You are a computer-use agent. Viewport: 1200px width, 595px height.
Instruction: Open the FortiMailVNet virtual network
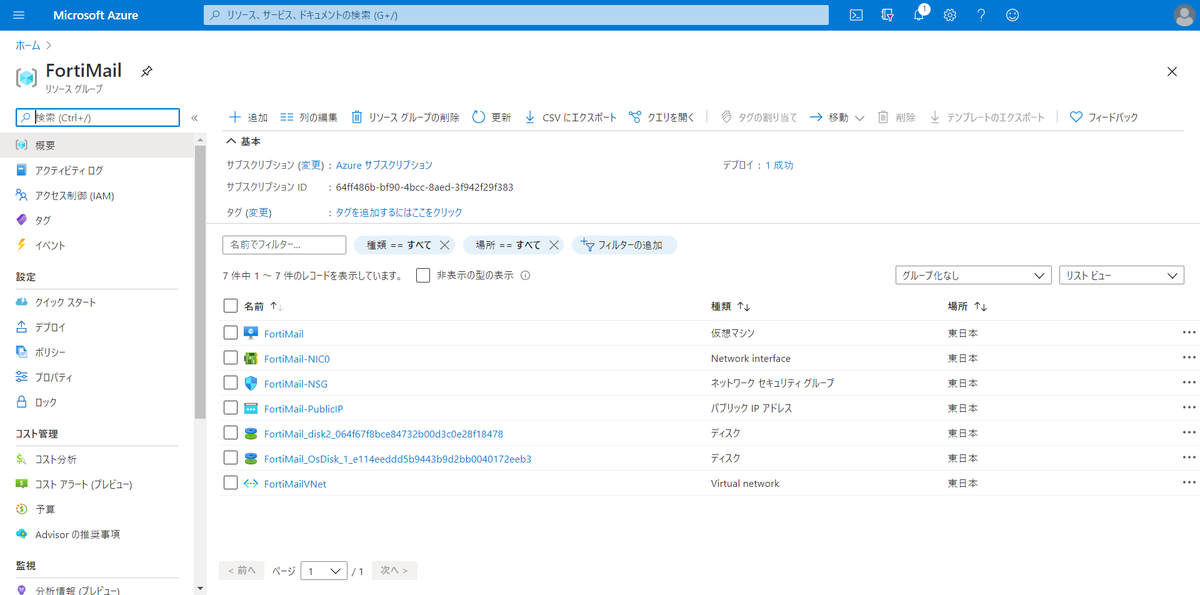tap(295, 484)
